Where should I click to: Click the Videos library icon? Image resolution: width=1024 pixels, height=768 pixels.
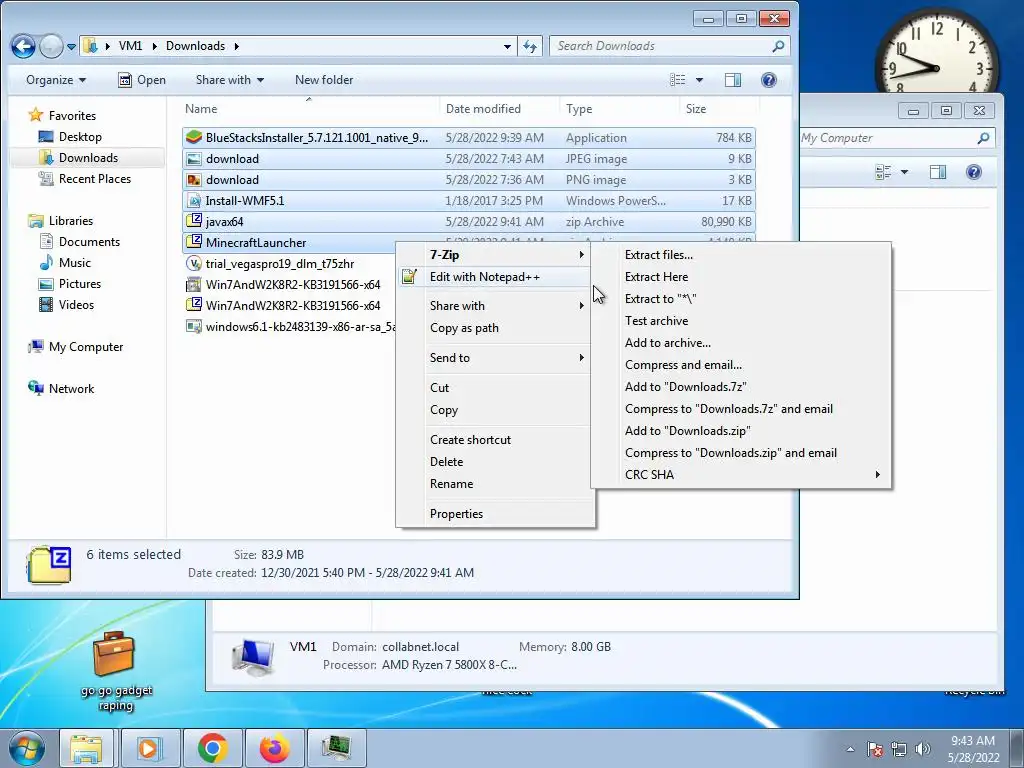click(x=46, y=304)
